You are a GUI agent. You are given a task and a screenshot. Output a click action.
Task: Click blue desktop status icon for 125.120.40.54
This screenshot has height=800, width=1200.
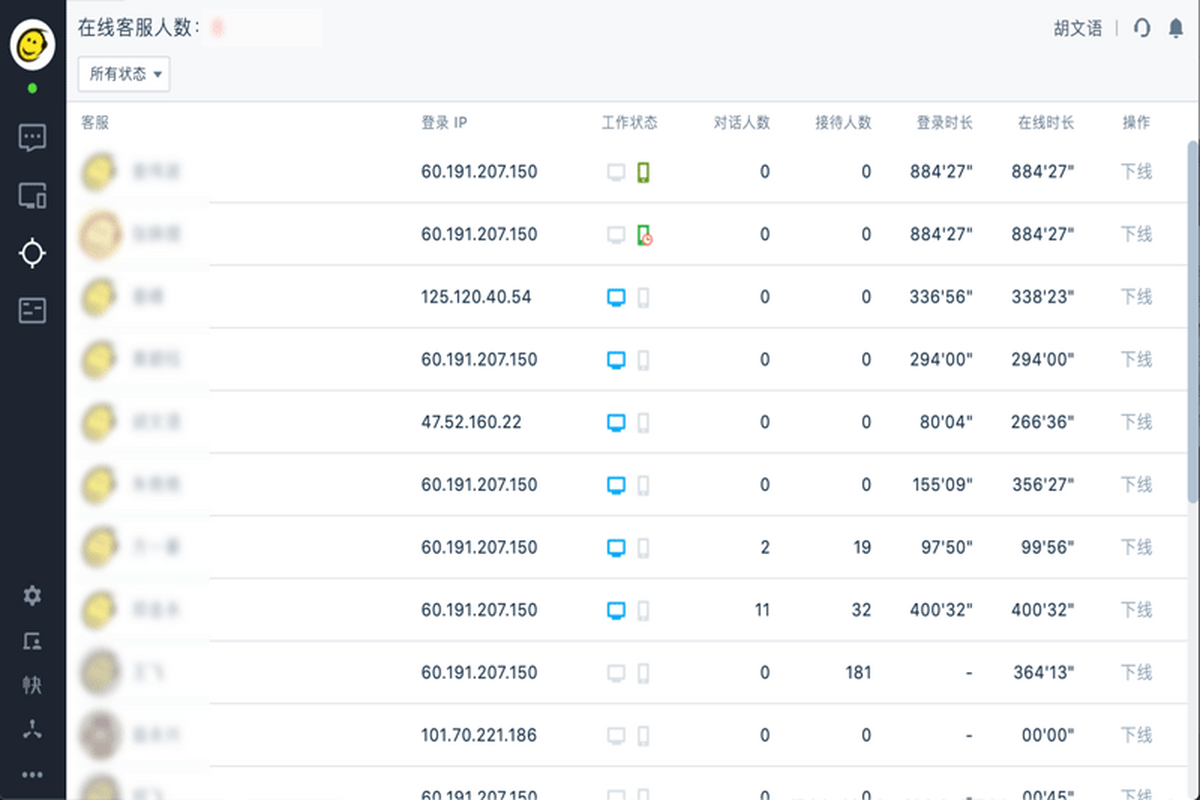[616, 297]
